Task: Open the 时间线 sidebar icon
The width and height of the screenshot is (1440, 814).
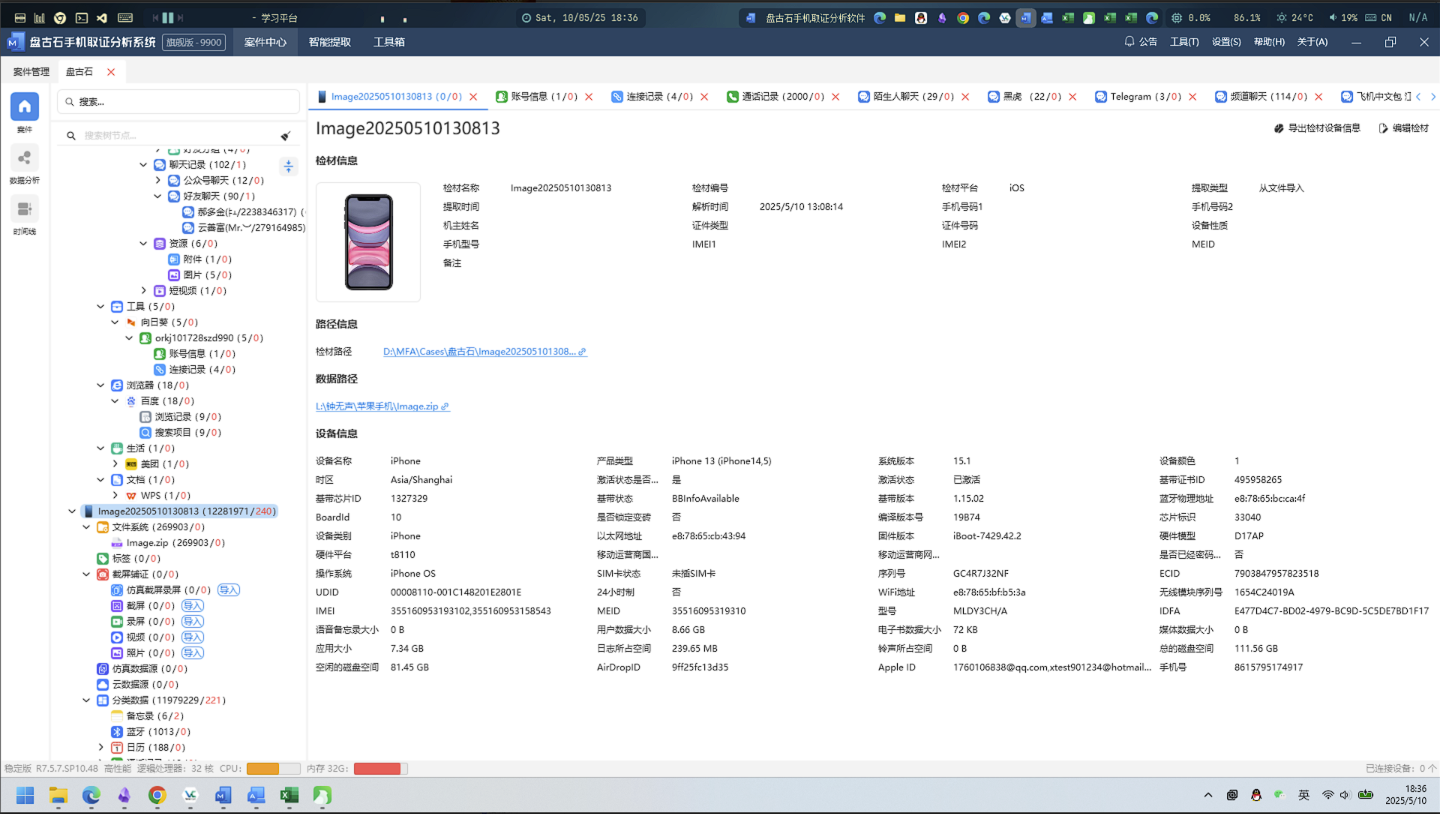Action: coord(25,209)
